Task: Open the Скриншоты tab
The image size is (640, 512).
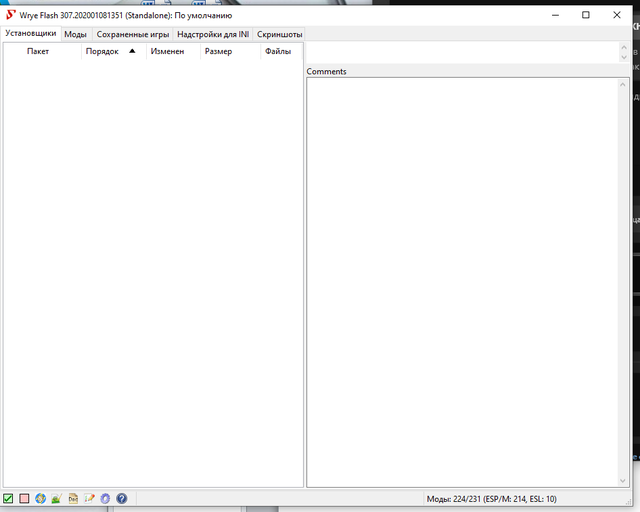Action: (279, 34)
